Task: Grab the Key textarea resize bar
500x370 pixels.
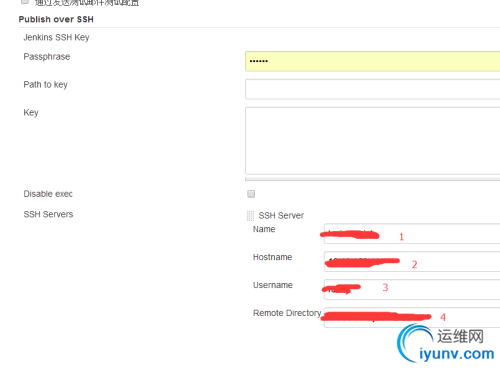Action: [372, 179]
